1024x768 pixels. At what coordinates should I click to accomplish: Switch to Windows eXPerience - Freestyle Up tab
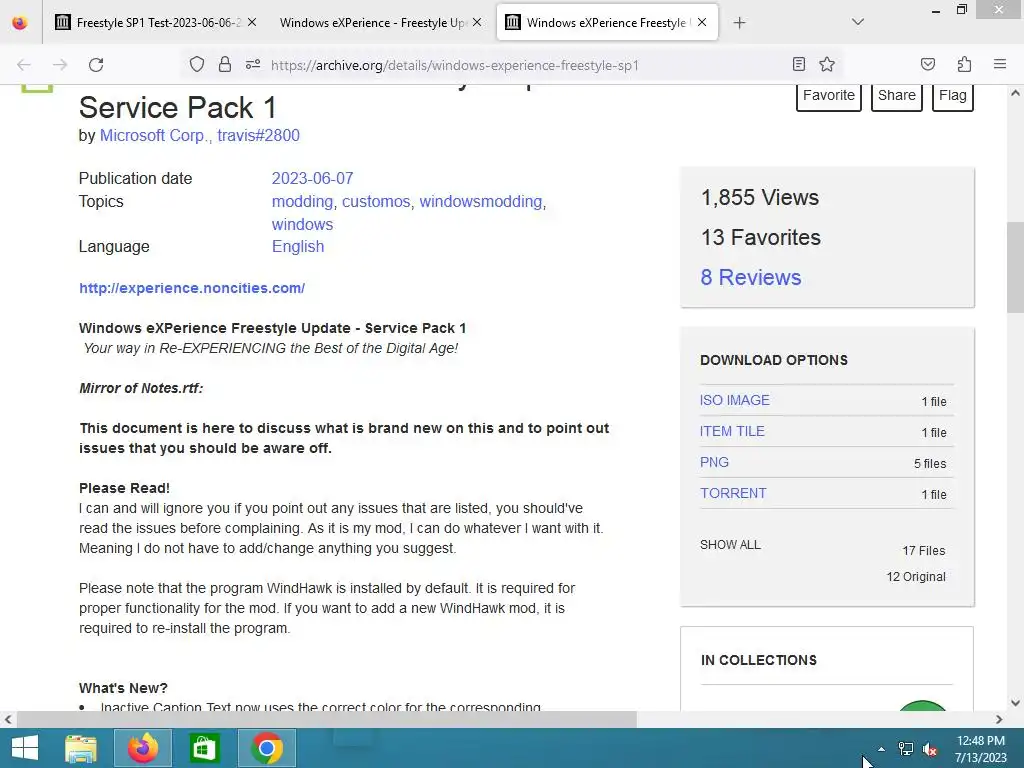[381, 23]
